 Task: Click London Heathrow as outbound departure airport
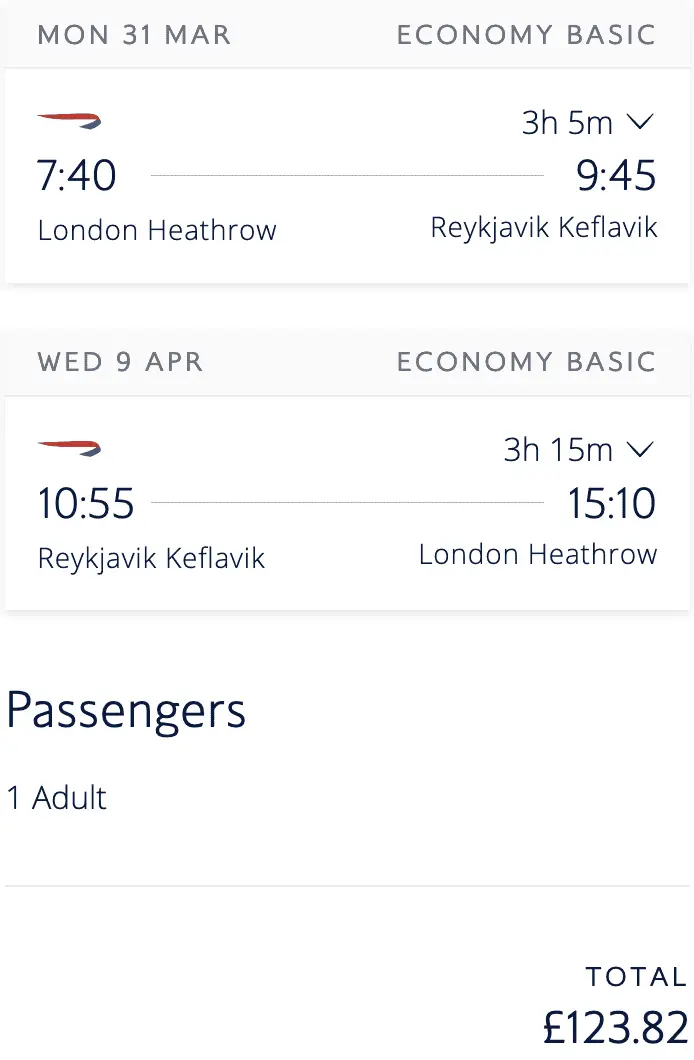[x=157, y=230]
